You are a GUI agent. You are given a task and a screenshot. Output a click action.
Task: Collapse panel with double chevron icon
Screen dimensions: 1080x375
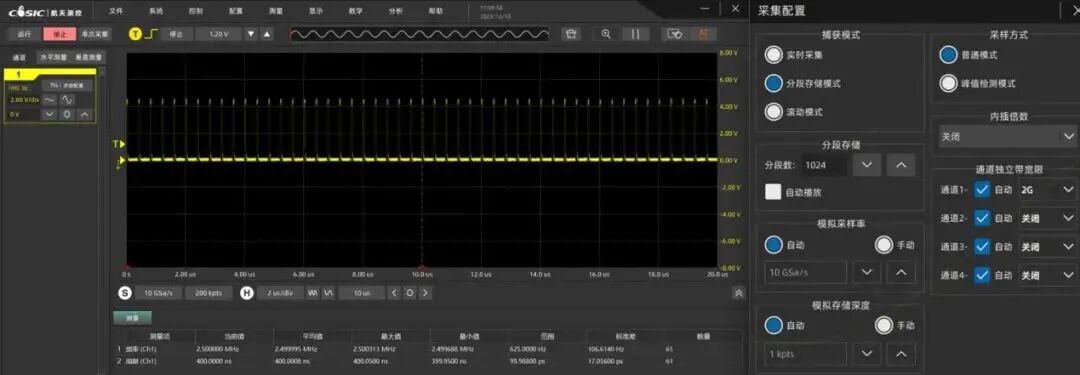tap(739, 293)
